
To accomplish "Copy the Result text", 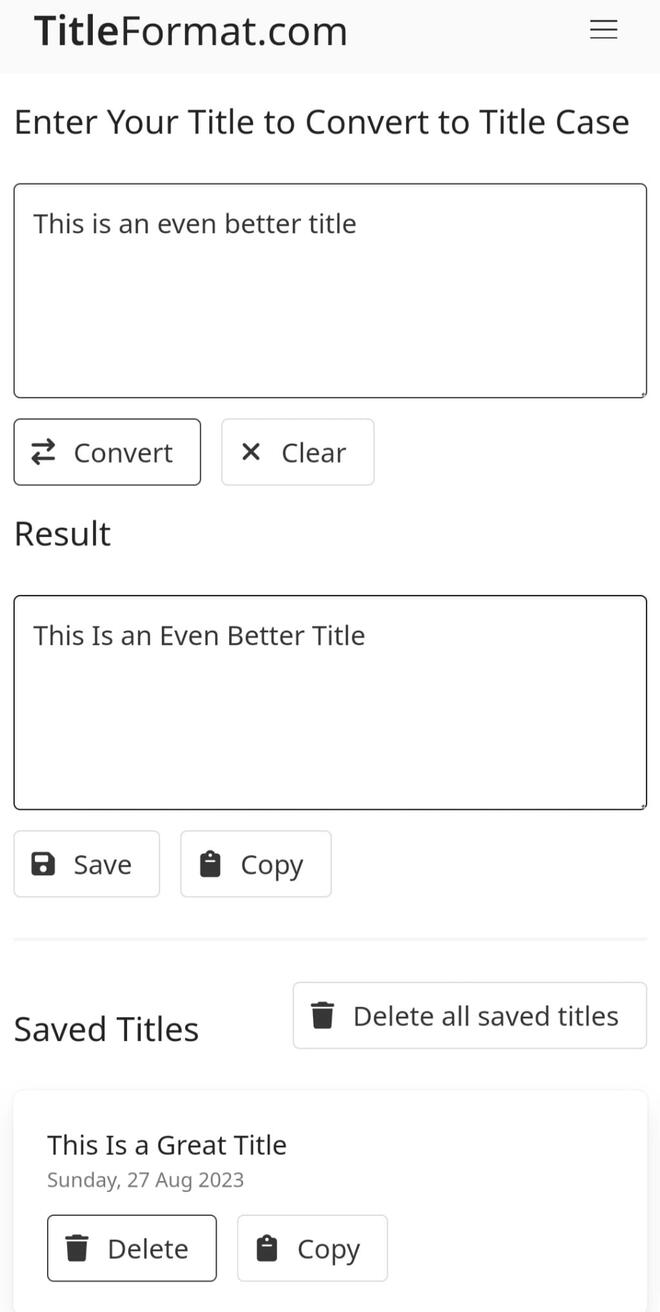I will coord(256,864).
